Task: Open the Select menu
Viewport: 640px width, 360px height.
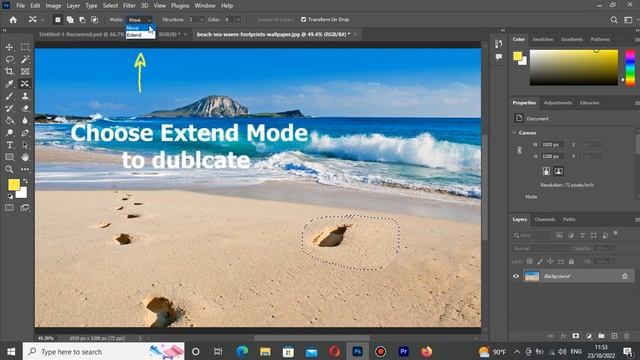Action: click(x=110, y=6)
